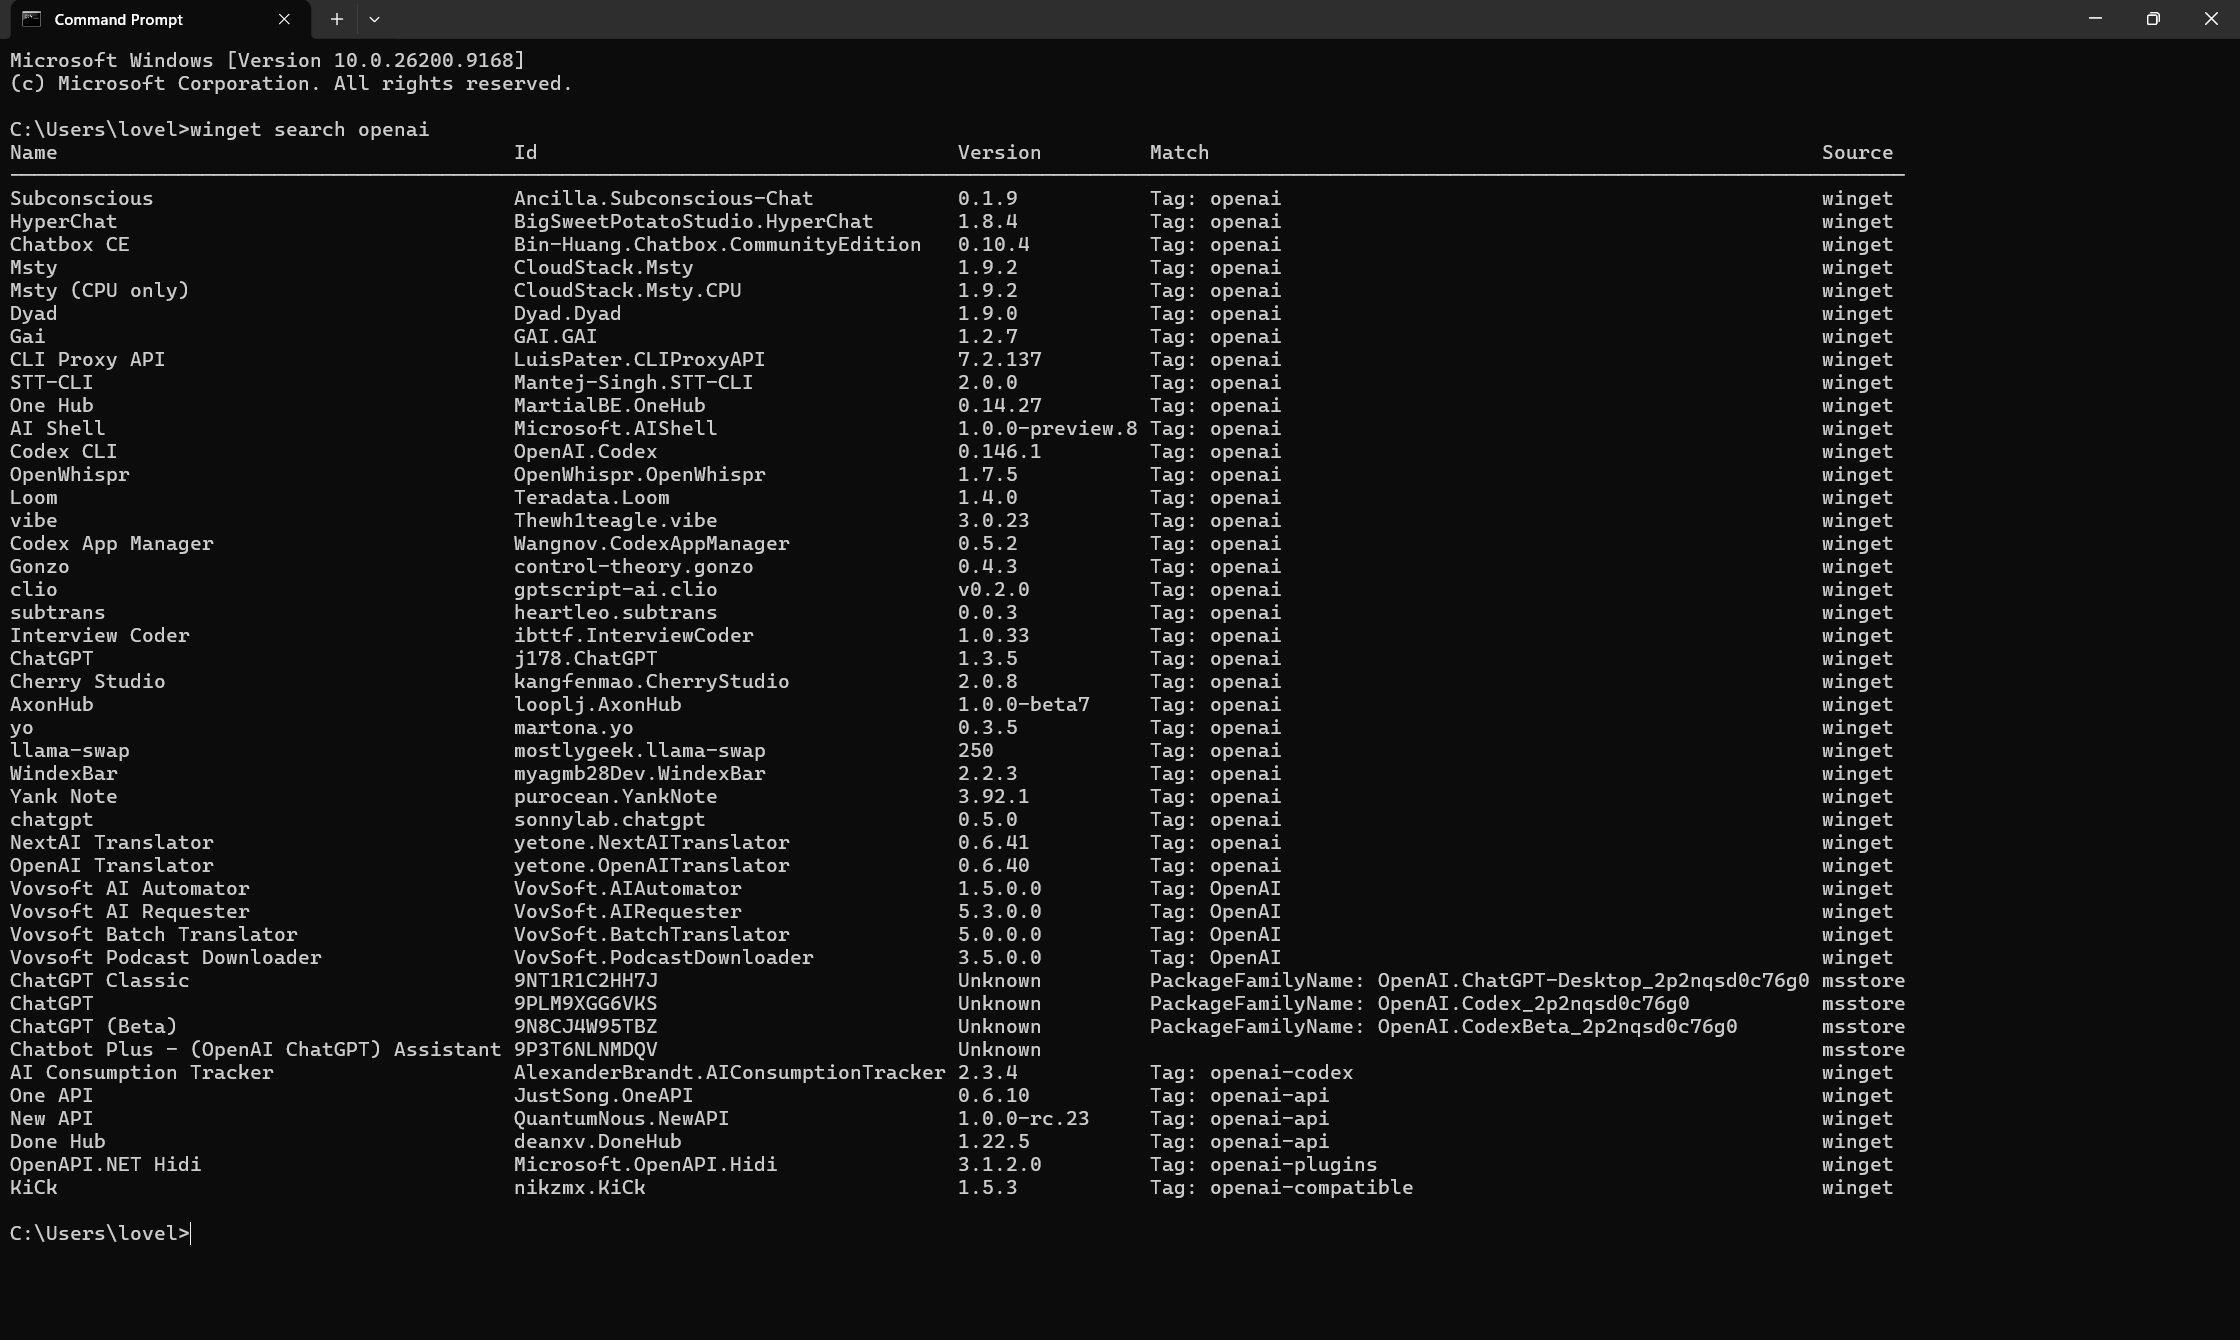
Task: Click the 'Subconscious' package name
Action: (82, 198)
